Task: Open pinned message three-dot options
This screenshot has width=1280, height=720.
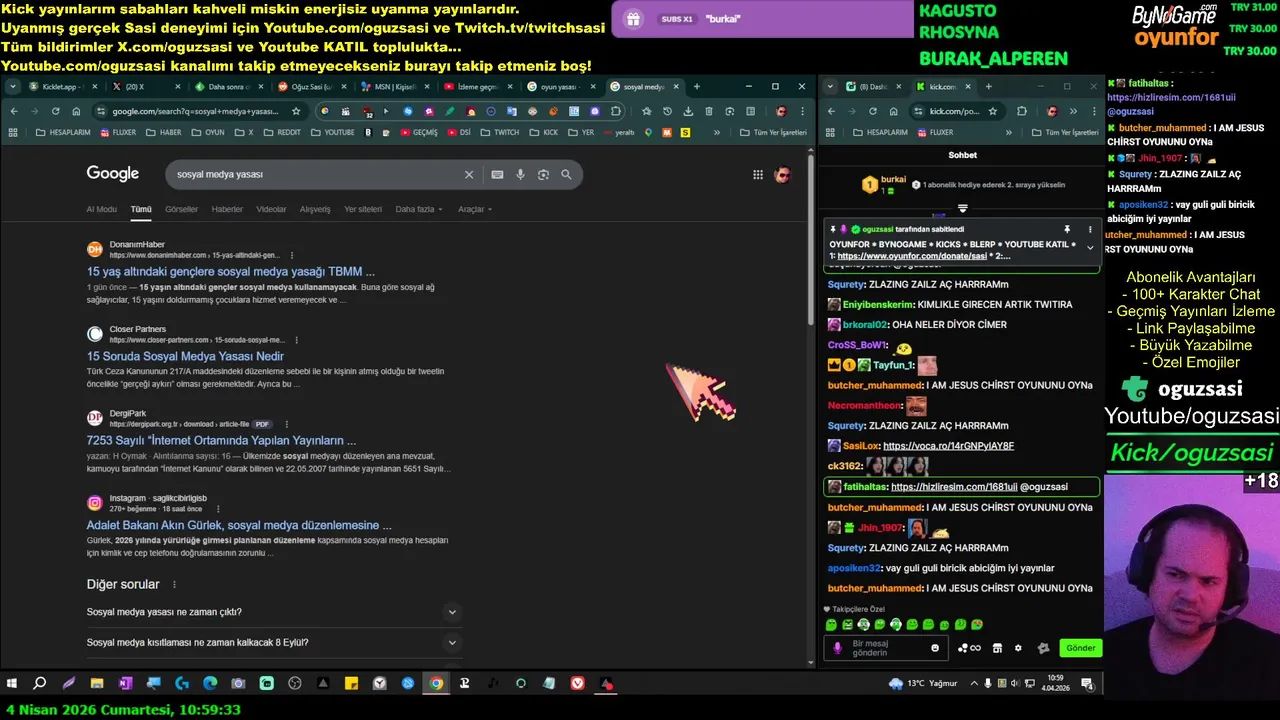Action: (x=1090, y=229)
